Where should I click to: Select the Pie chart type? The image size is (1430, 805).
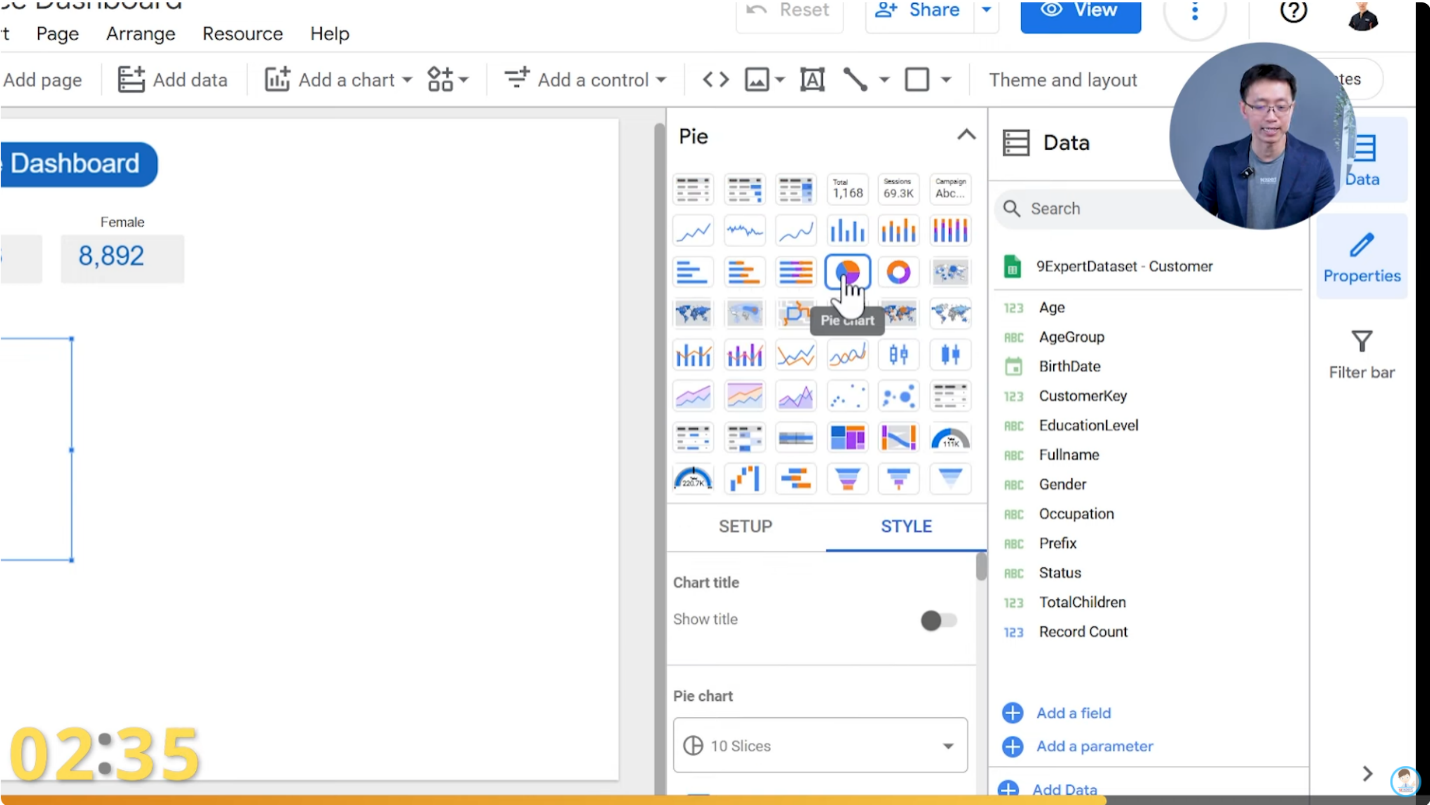[x=847, y=271]
